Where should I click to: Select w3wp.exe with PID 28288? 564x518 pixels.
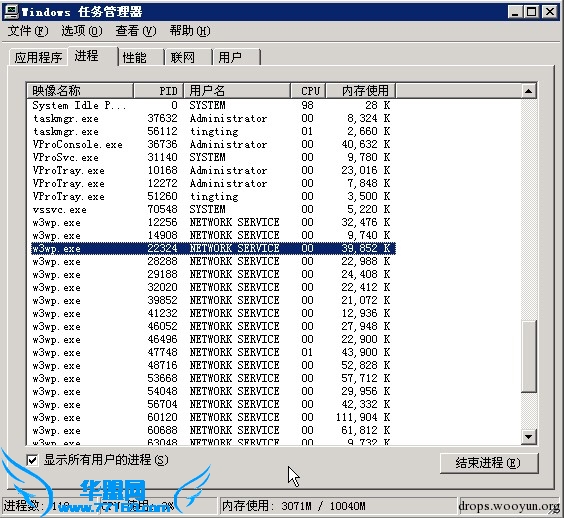pos(213,261)
